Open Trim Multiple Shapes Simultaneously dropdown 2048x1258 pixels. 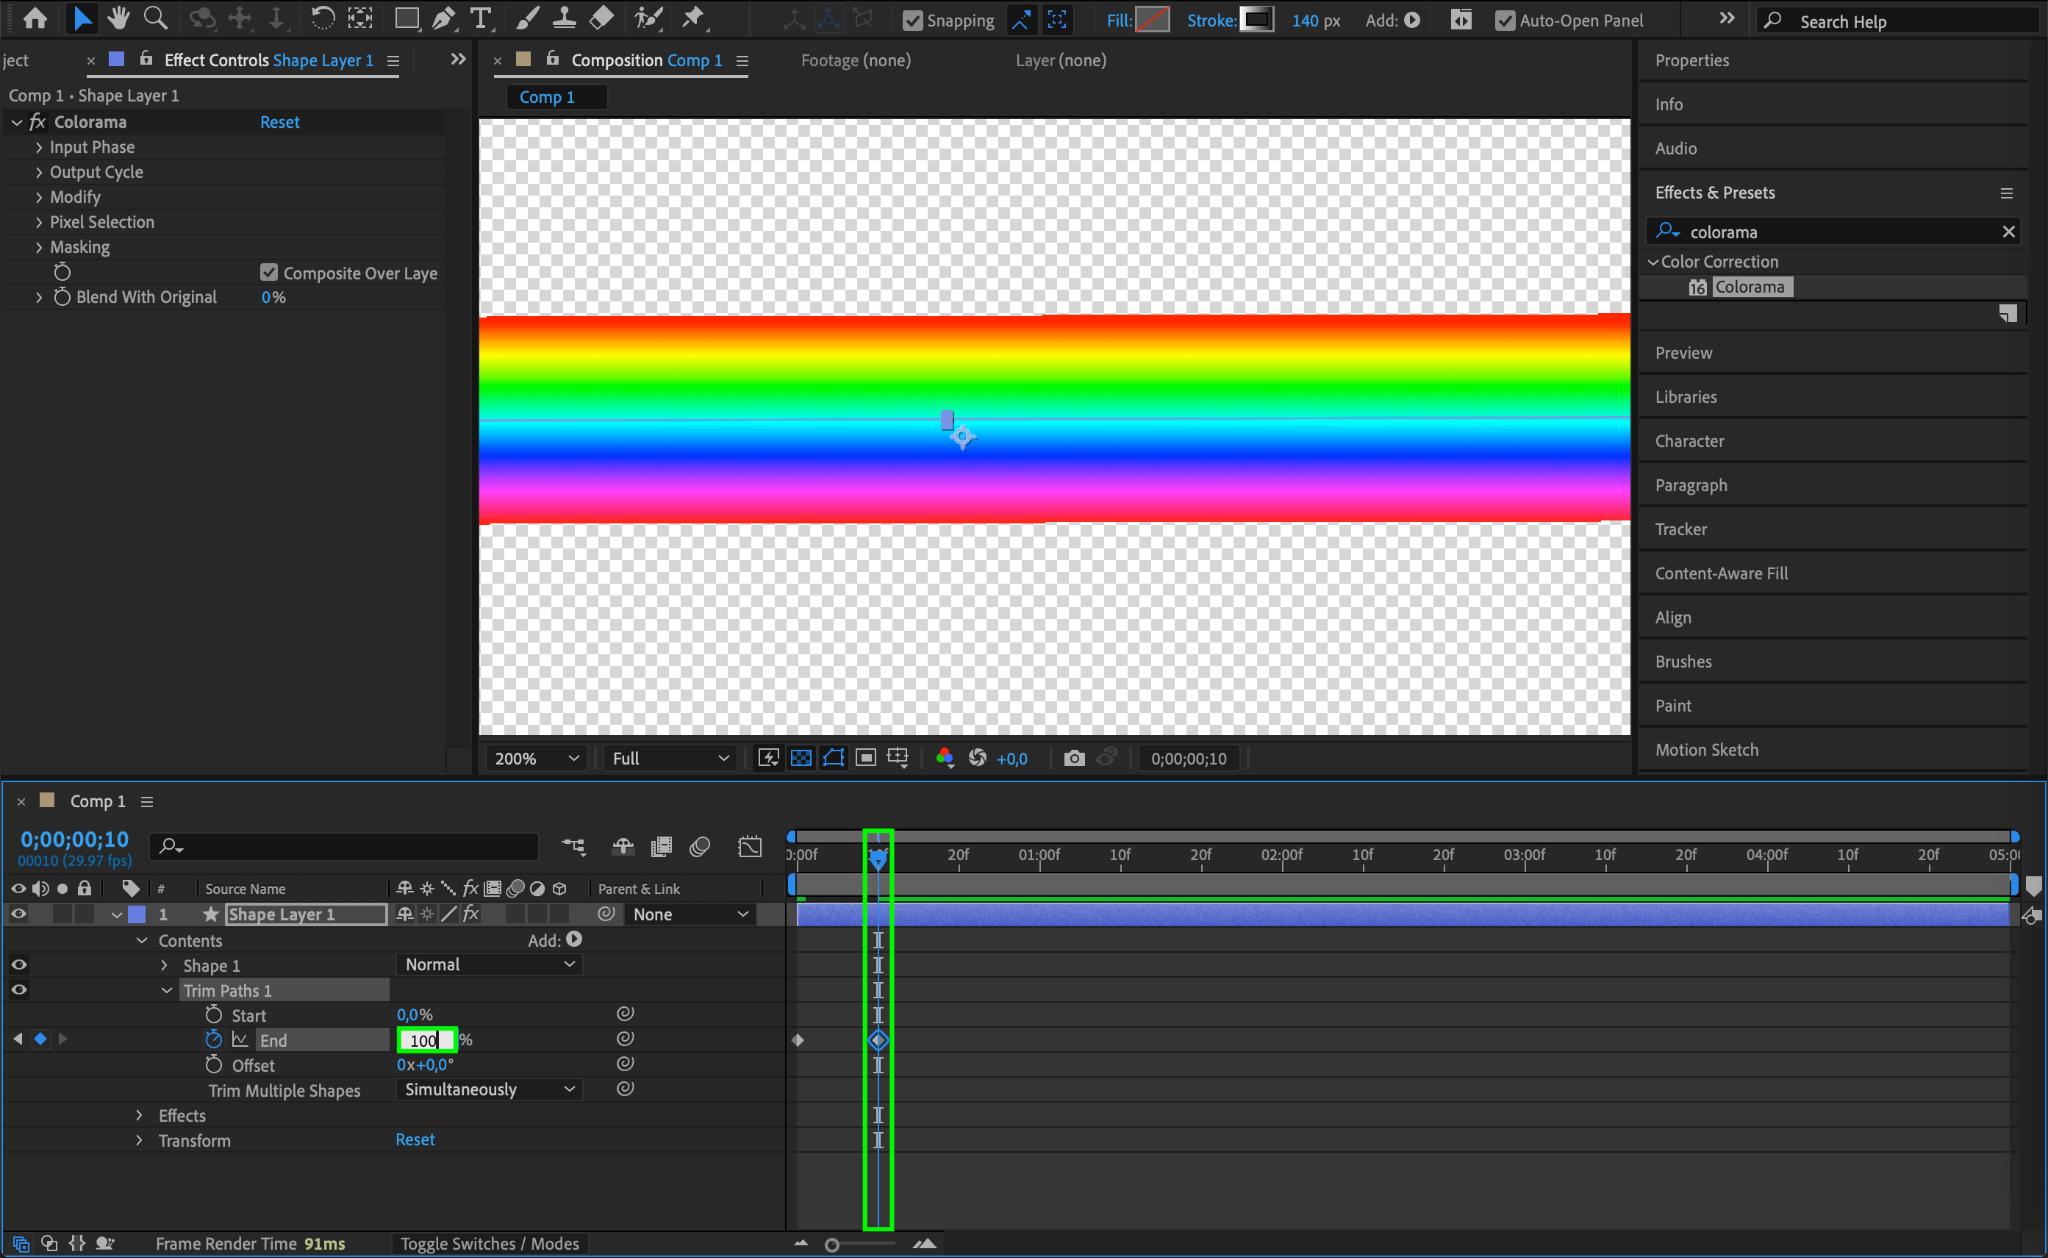488,1089
